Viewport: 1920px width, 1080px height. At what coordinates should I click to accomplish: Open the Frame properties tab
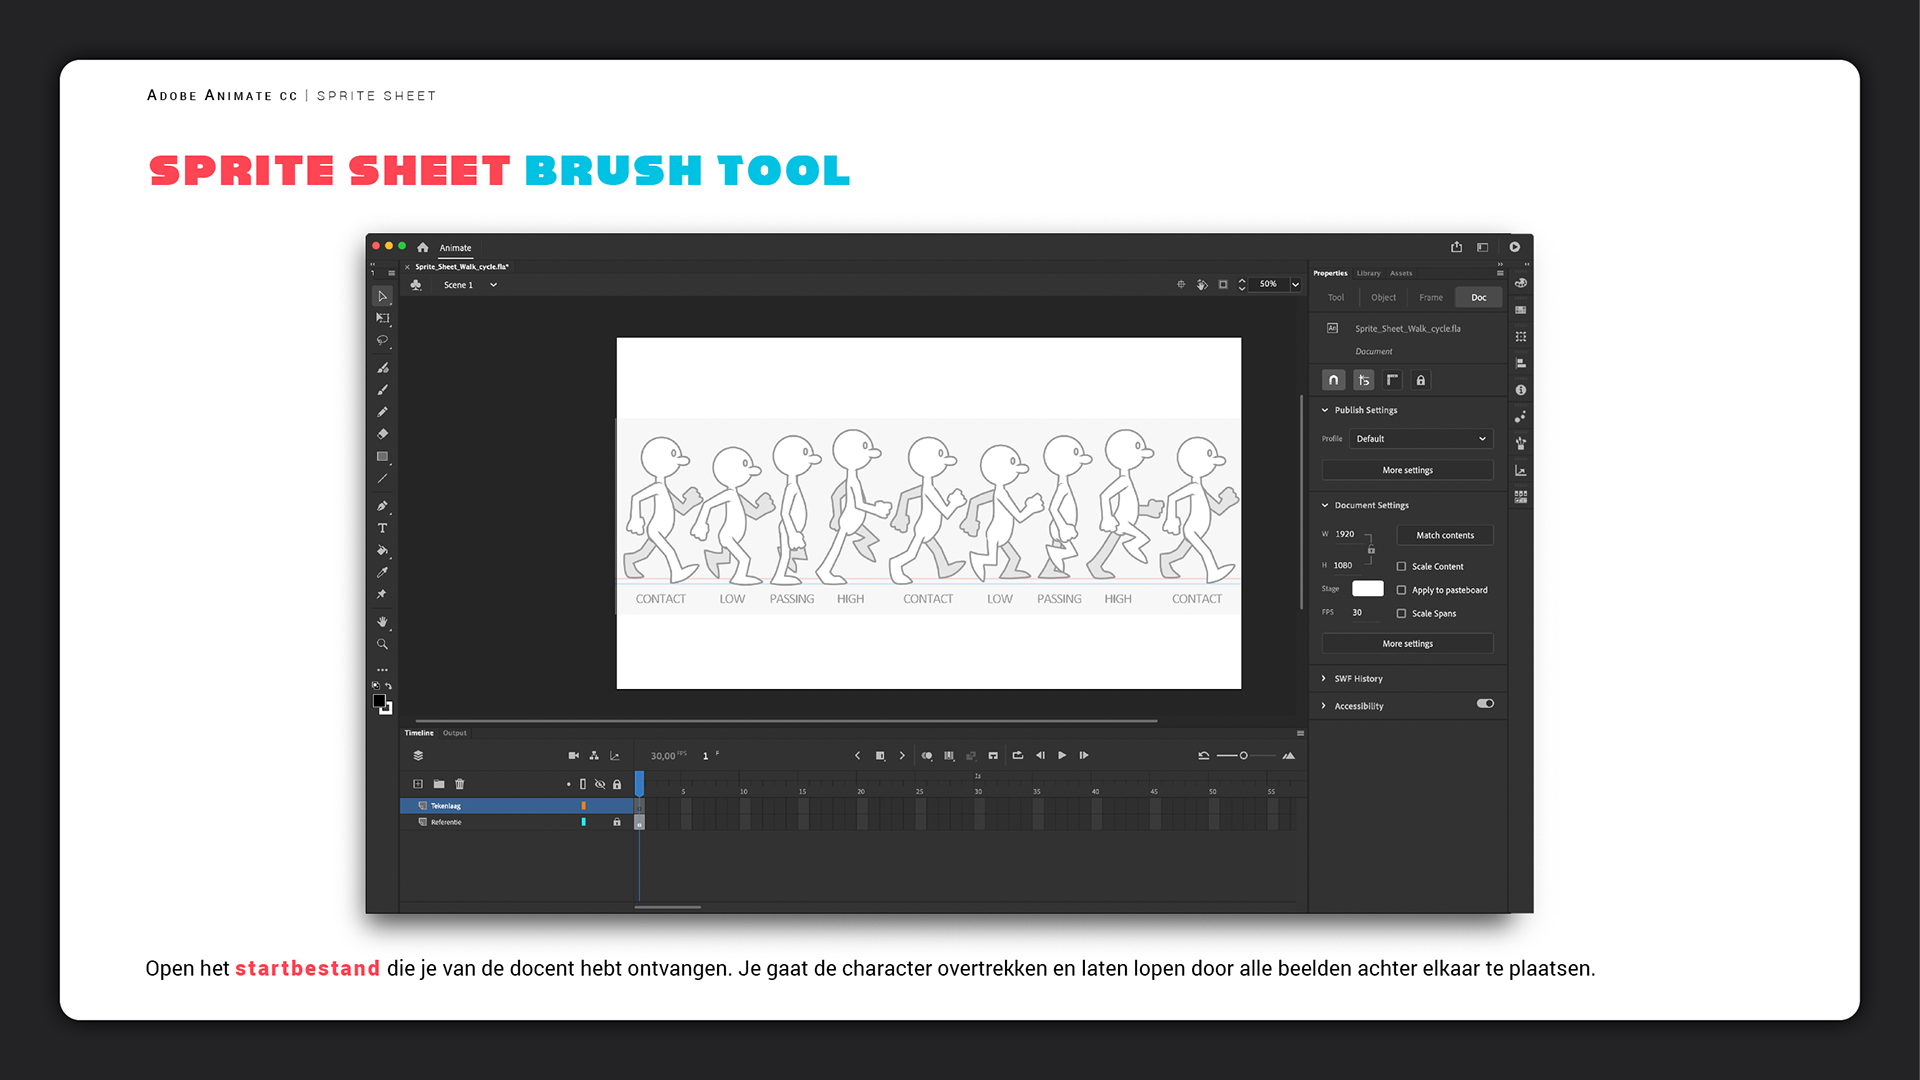coord(1430,297)
